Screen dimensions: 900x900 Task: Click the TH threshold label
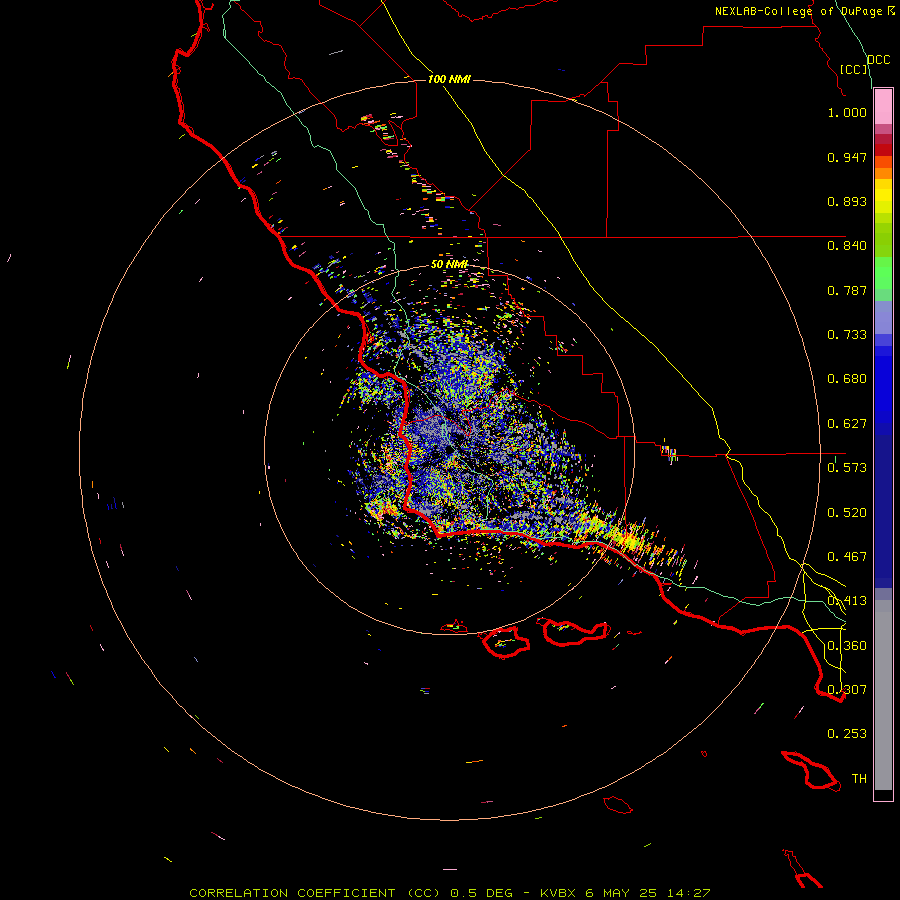pyautogui.click(x=859, y=779)
